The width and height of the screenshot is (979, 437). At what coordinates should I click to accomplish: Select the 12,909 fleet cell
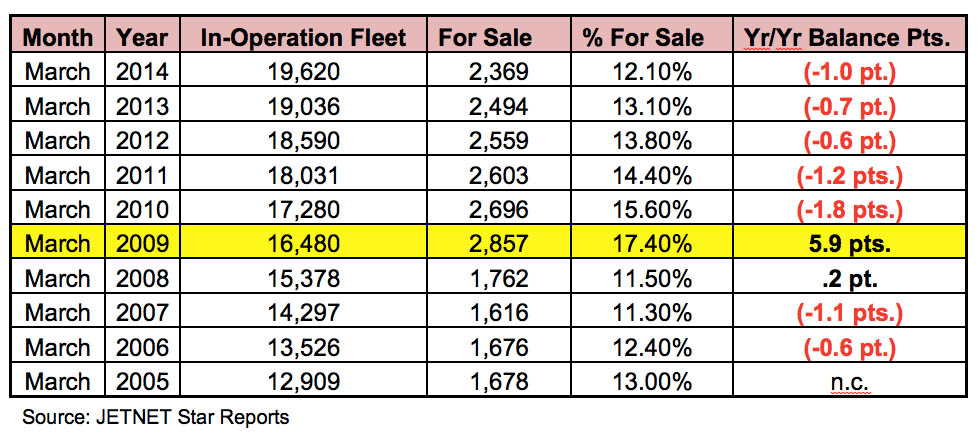coord(303,381)
